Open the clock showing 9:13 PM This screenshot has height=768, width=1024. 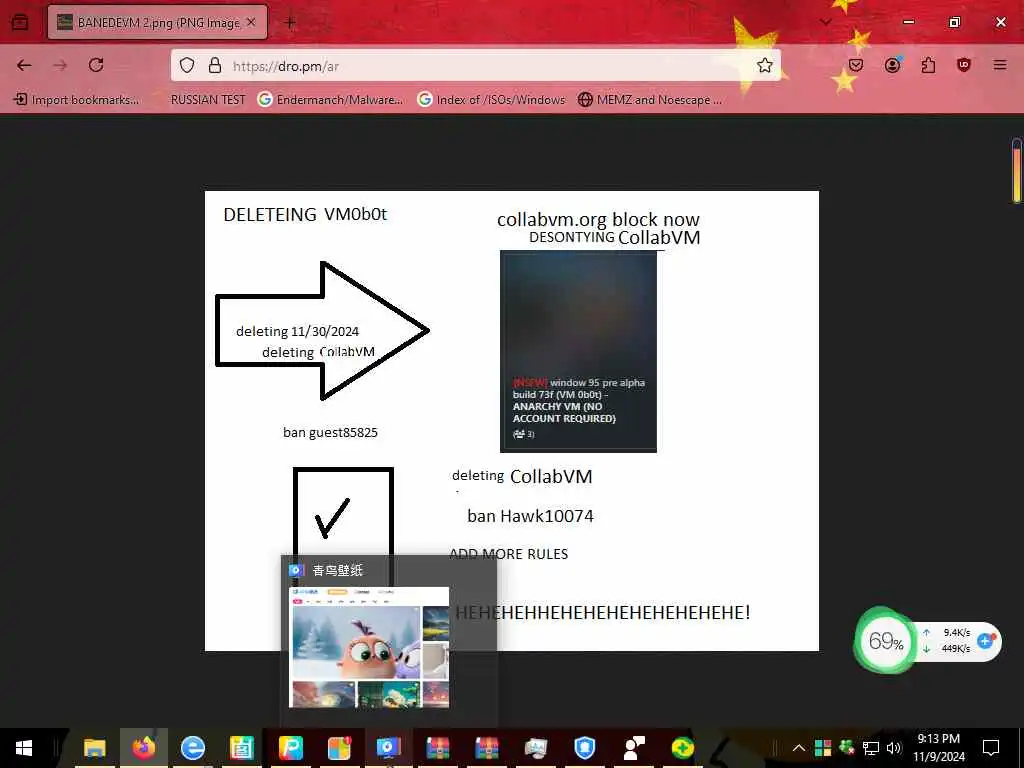pyautogui.click(x=939, y=748)
